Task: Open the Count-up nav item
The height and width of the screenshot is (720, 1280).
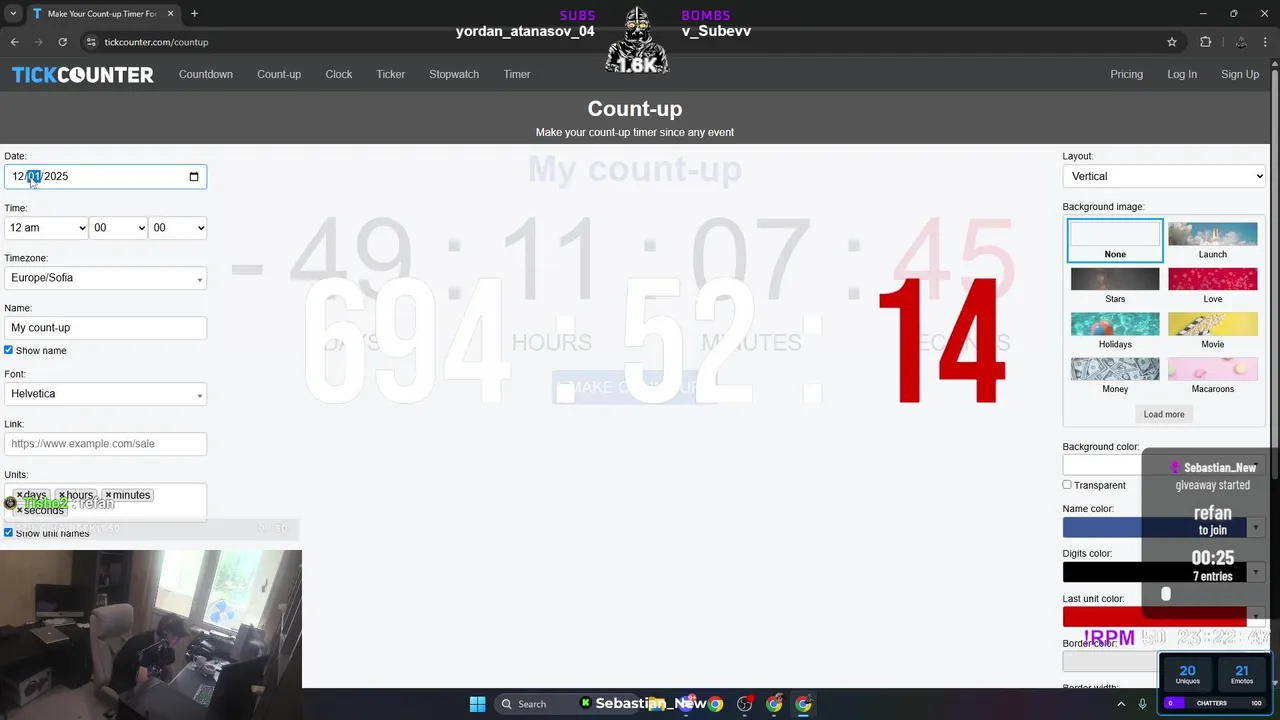Action: pyautogui.click(x=279, y=74)
